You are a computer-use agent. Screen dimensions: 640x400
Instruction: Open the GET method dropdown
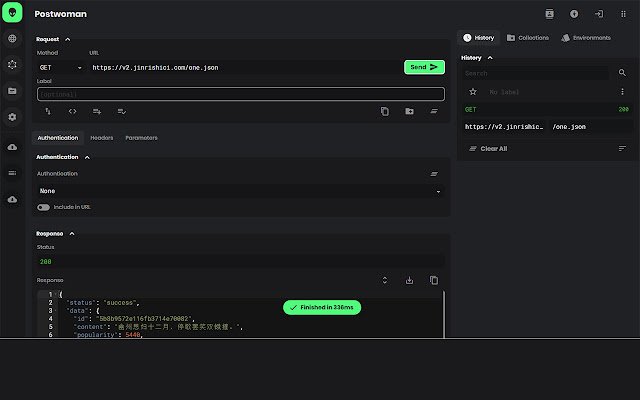coord(60,67)
